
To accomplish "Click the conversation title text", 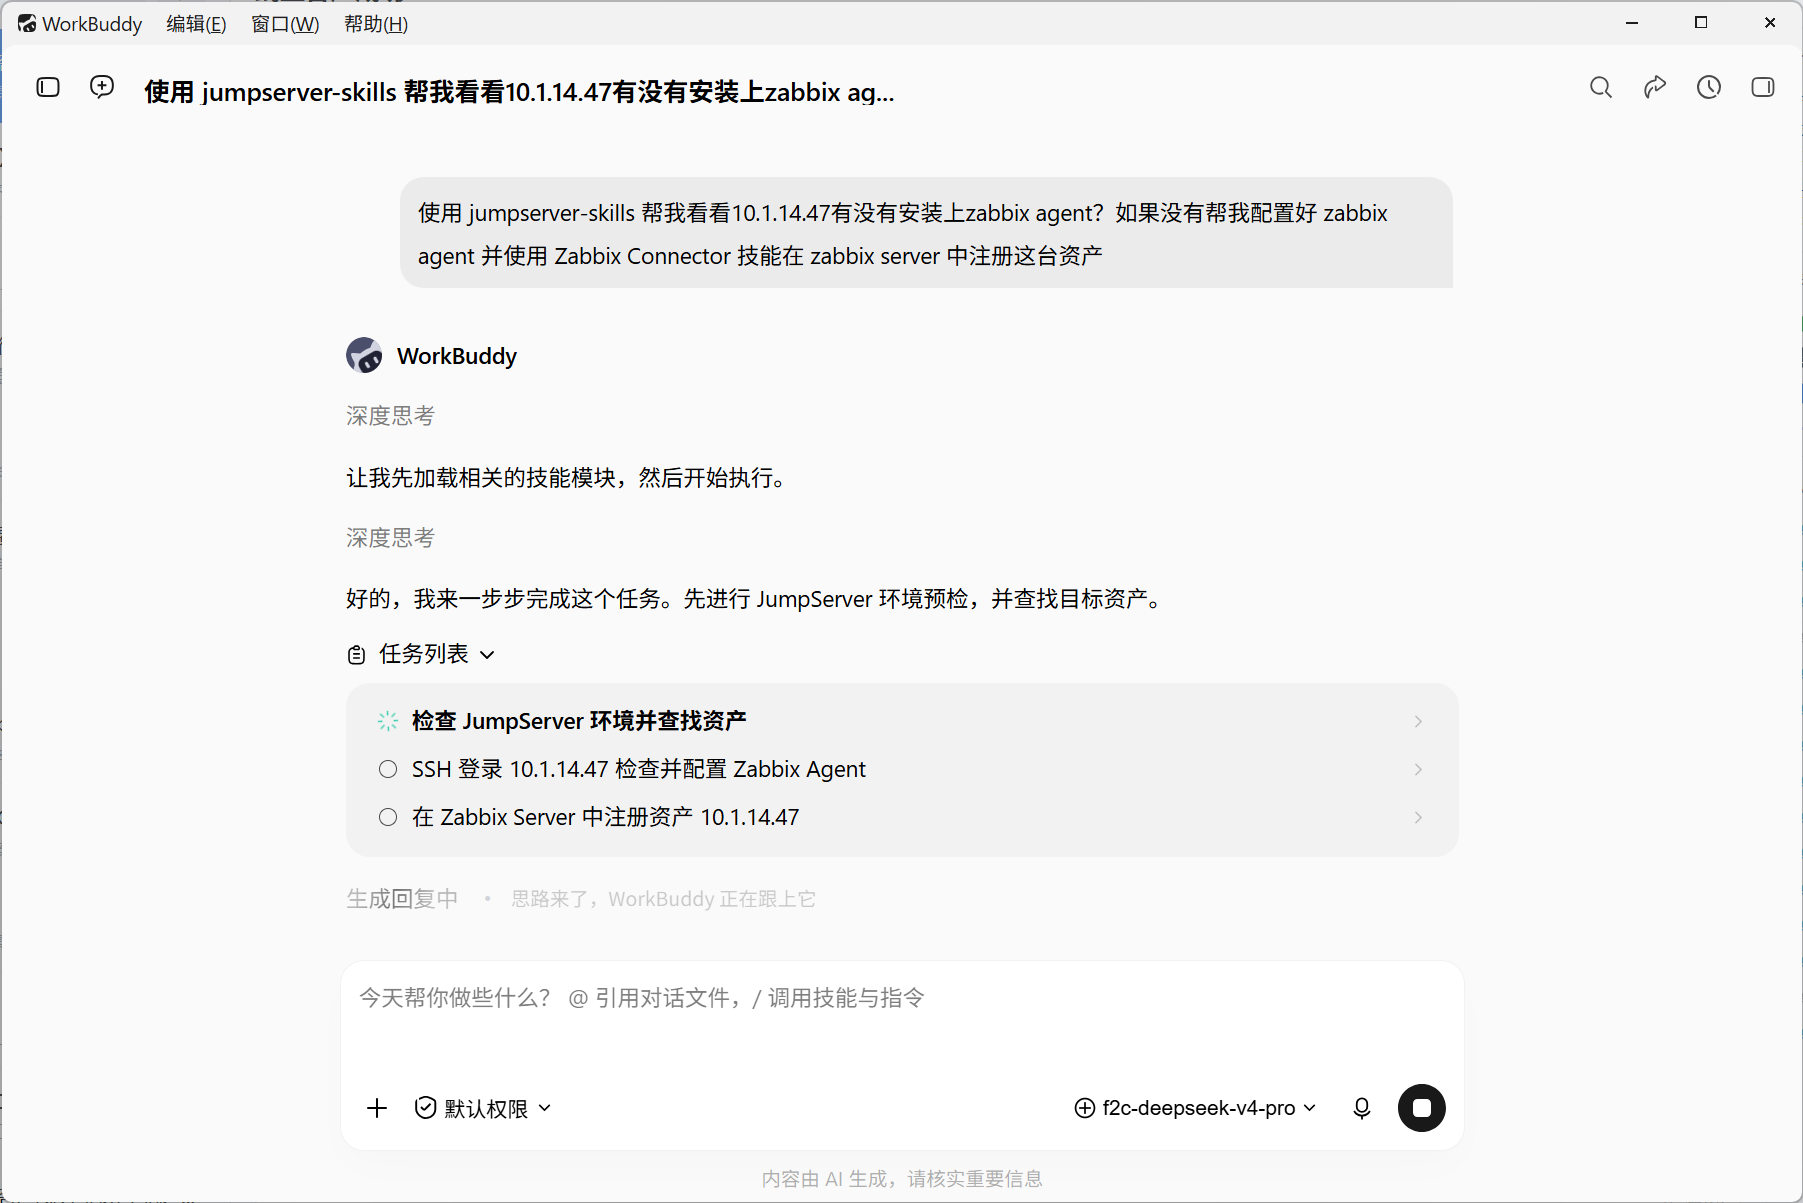I will coord(519,92).
